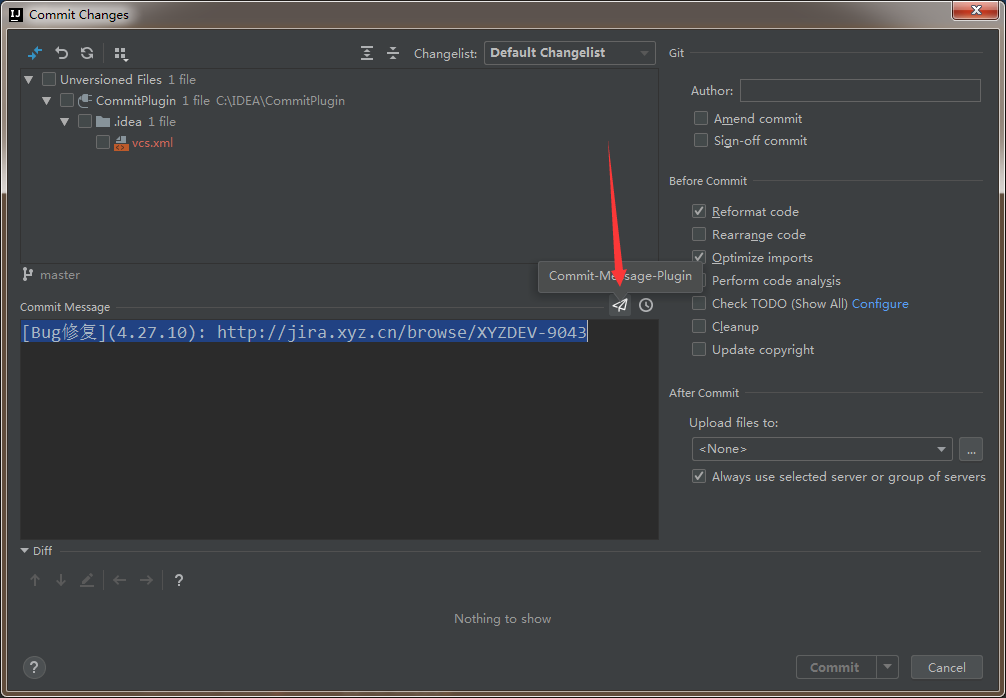The image size is (1006, 698).
Task: Click the .idea folder icon
Action: [x=103, y=121]
